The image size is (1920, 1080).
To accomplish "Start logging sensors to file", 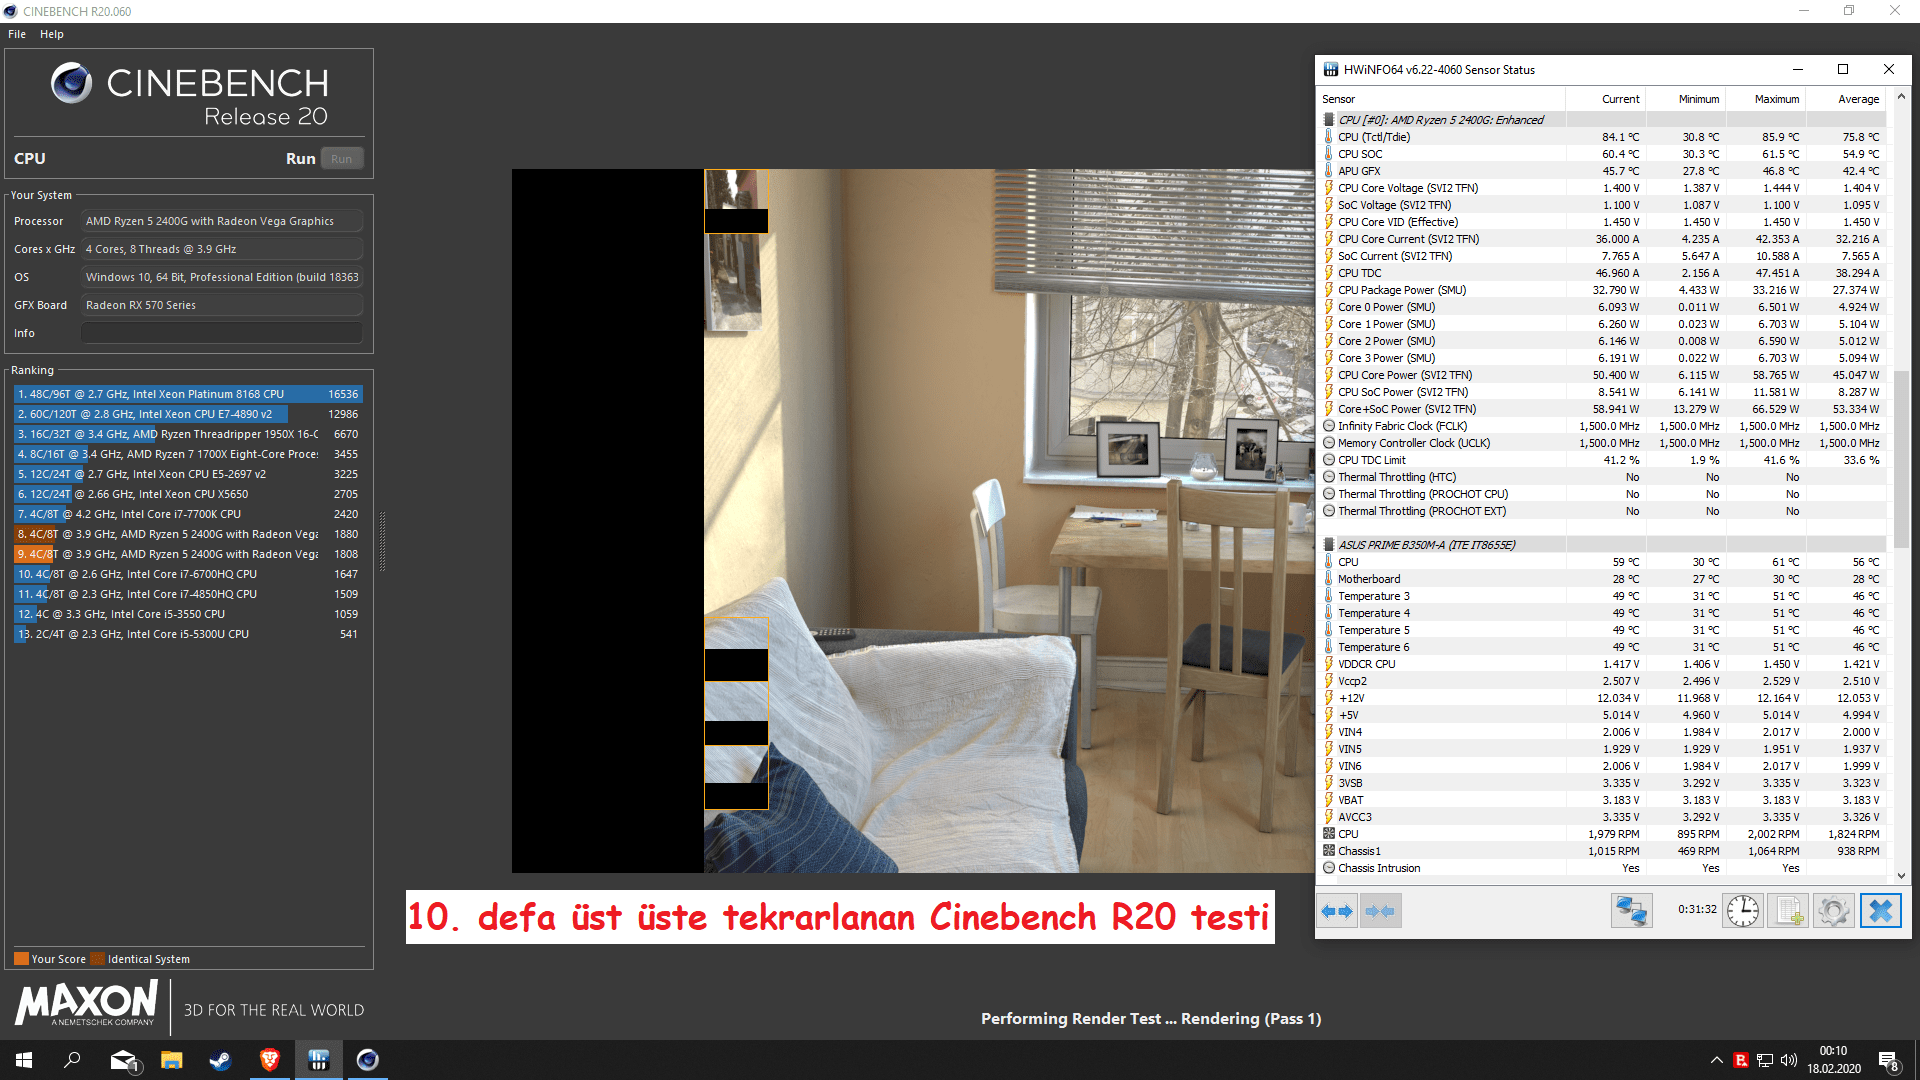I will (1788, 911).
